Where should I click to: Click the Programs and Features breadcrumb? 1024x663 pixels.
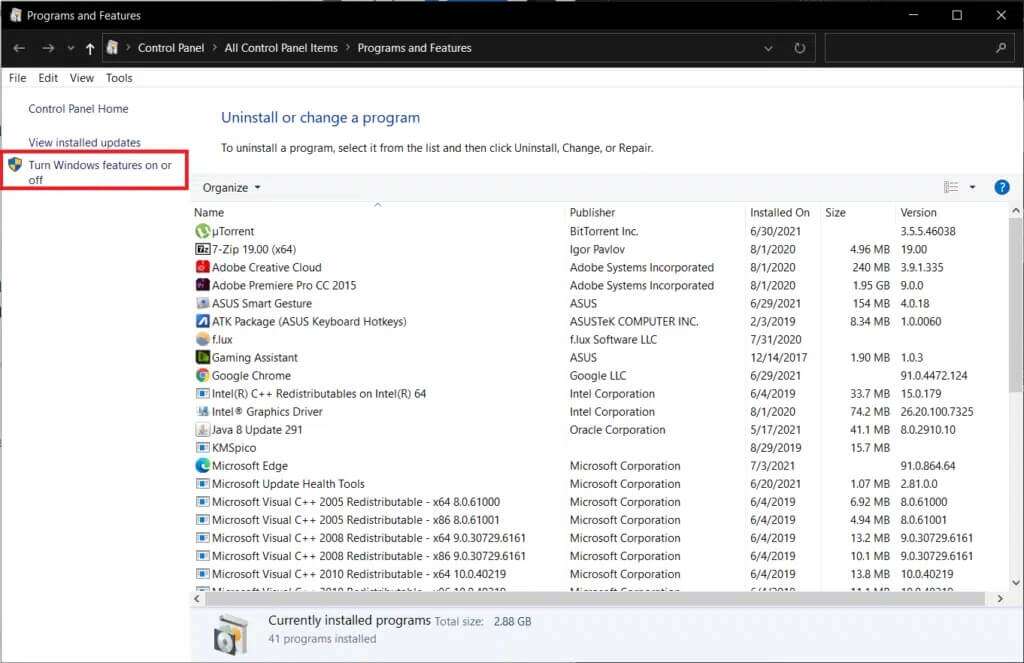(414, 48)
